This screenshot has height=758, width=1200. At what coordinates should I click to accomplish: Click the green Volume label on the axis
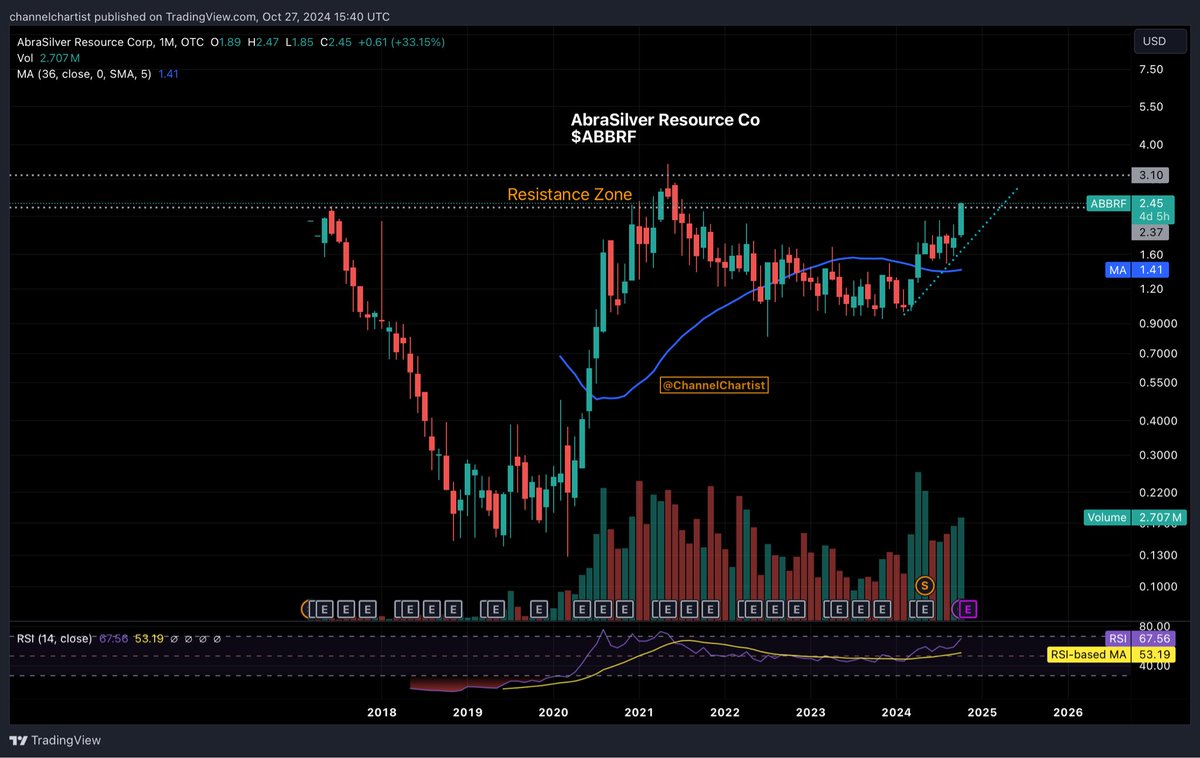tap(1107, 518)
